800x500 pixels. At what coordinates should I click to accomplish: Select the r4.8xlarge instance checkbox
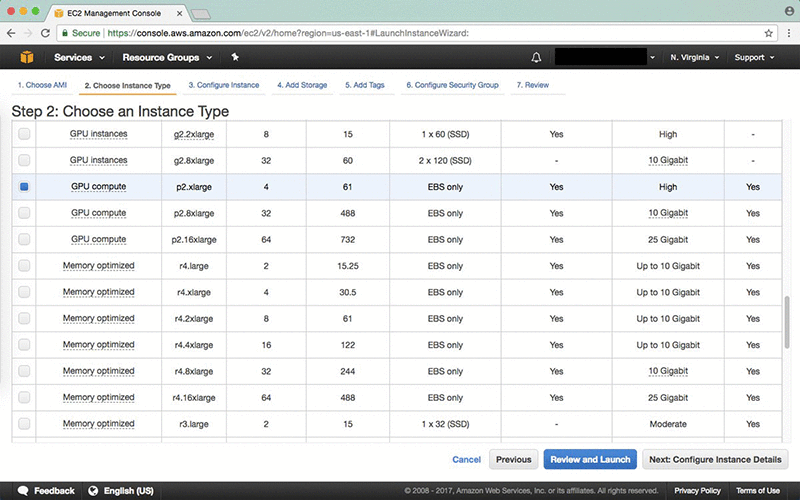click(x=24, y=371)
